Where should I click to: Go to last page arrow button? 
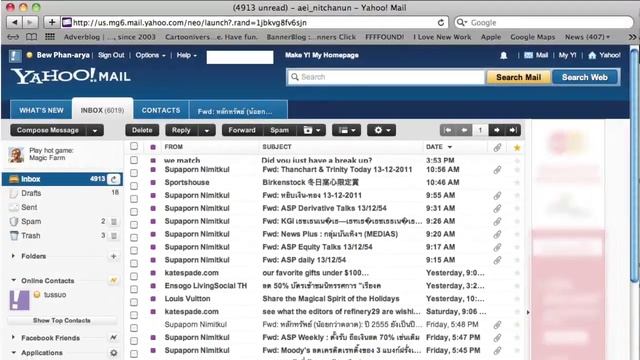pos(513,130)
